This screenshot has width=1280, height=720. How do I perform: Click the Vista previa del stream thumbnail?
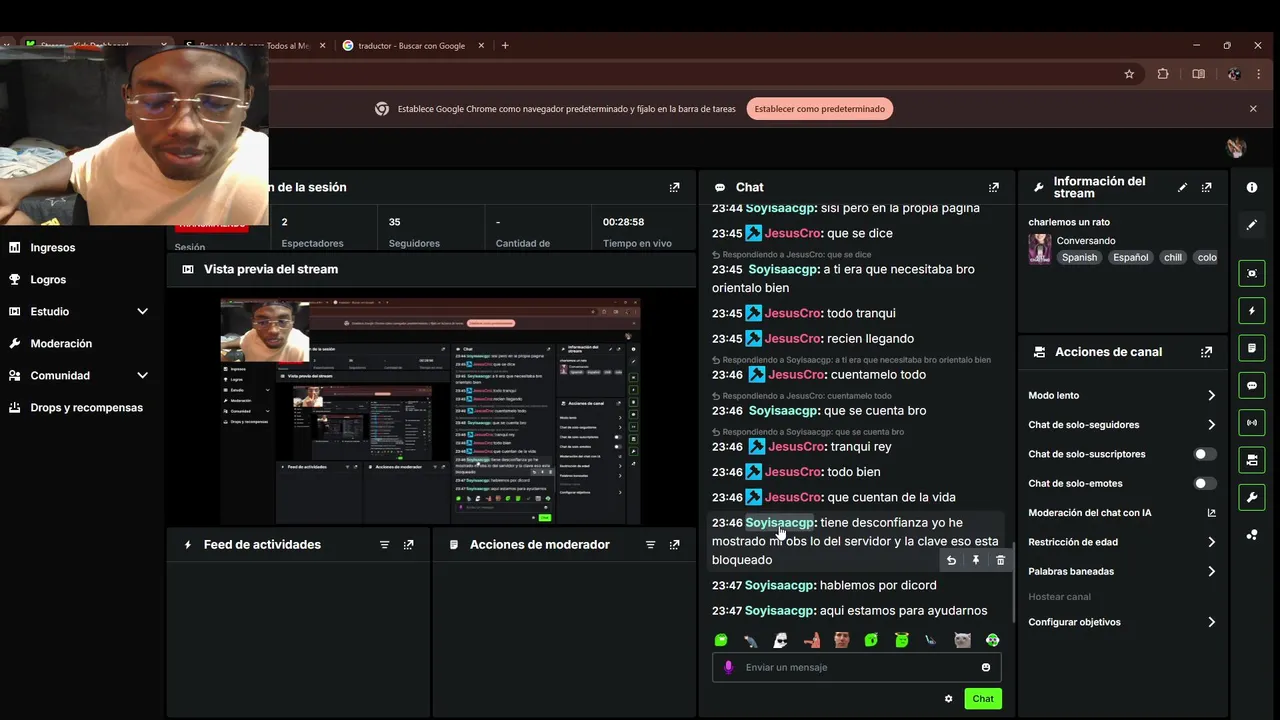(x=430, y=411)
